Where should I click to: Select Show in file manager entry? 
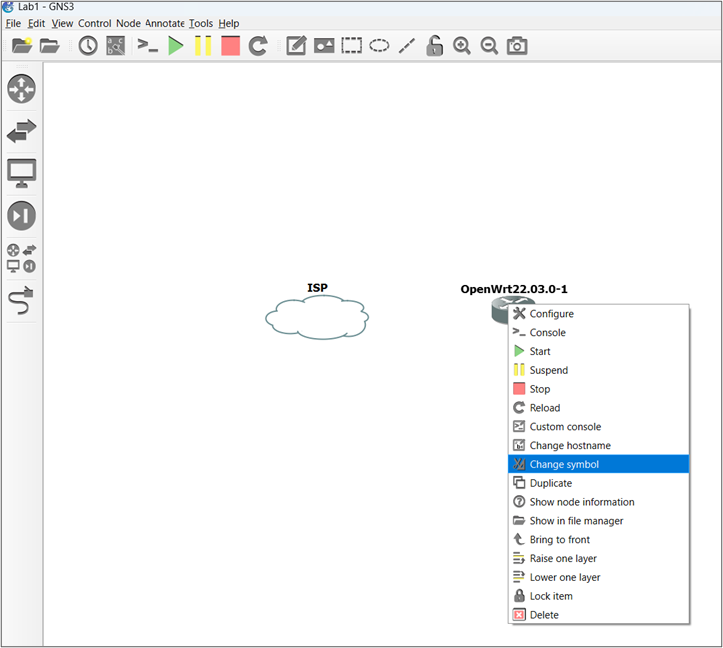[x=599, y=521]
